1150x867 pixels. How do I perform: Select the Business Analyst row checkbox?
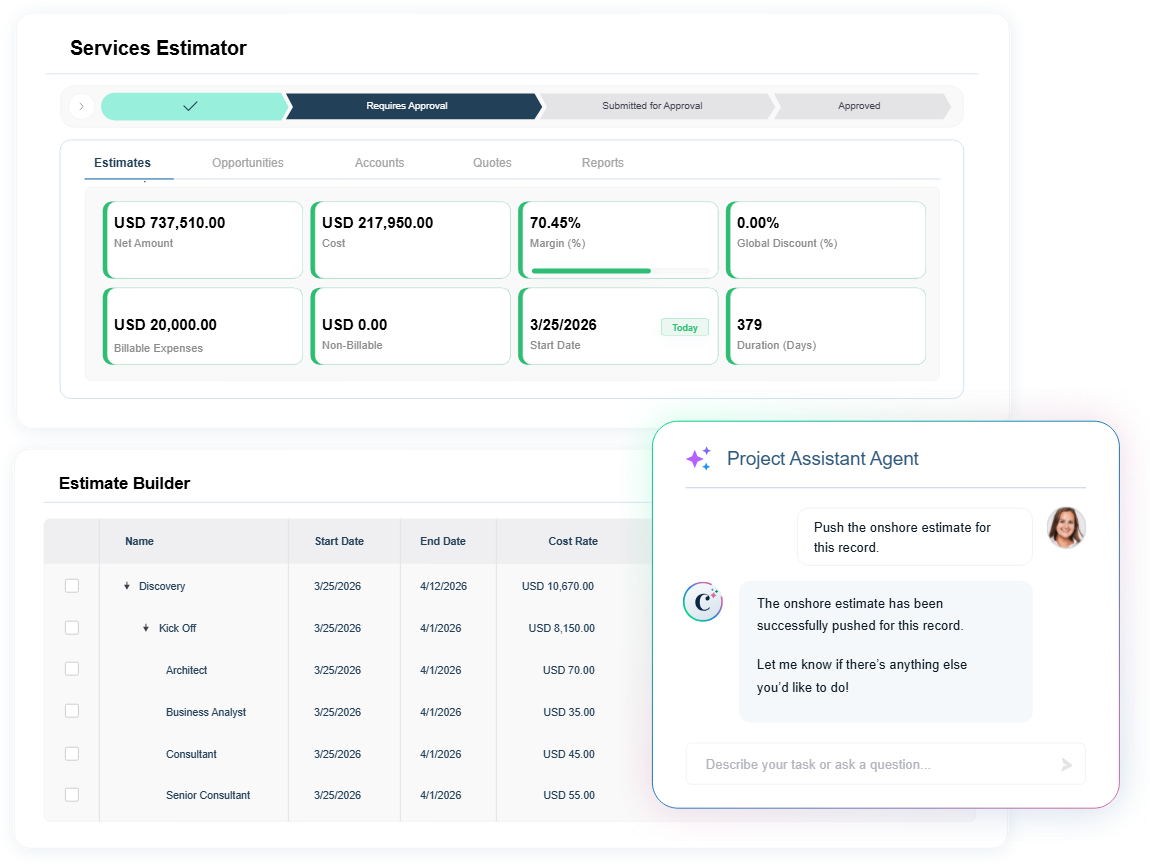72,711
